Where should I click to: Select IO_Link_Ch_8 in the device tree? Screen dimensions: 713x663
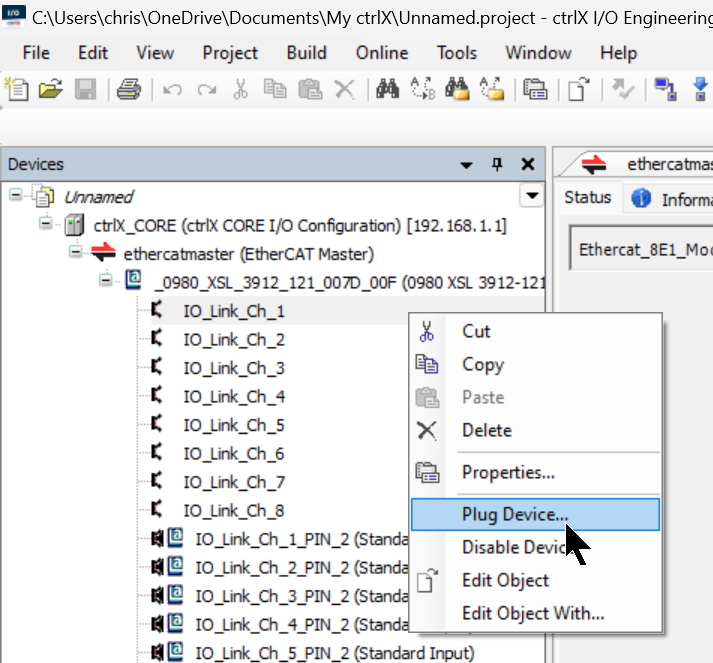coord(234,511)
